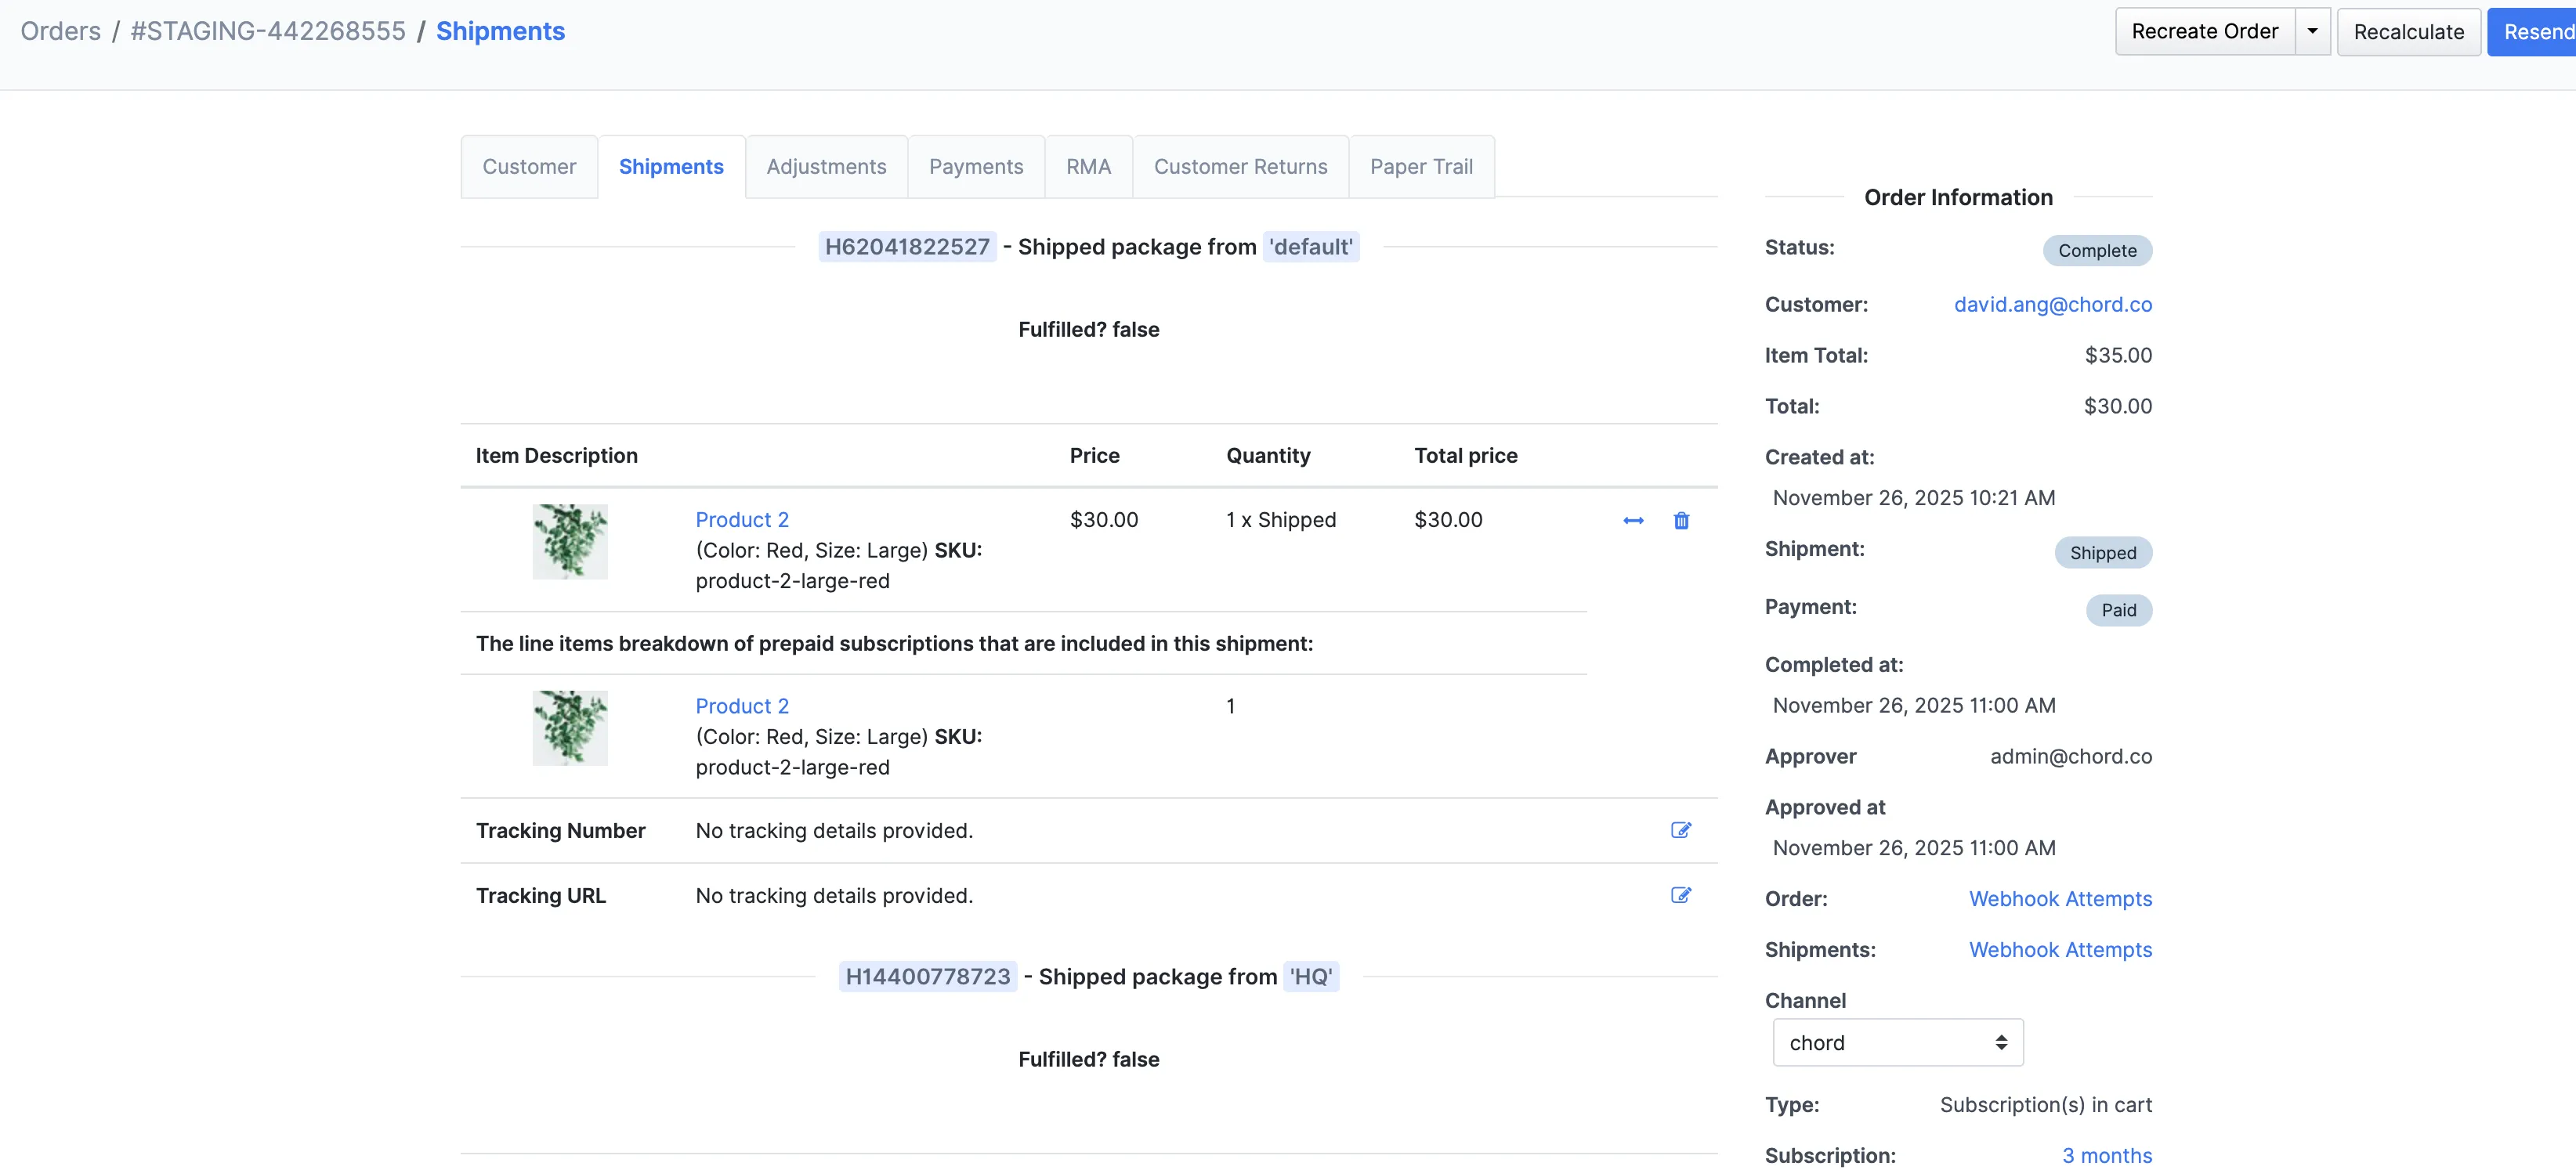Click shipment number H62041822527
This screenshot has height=1170, width=2576.
coord(907,246)
